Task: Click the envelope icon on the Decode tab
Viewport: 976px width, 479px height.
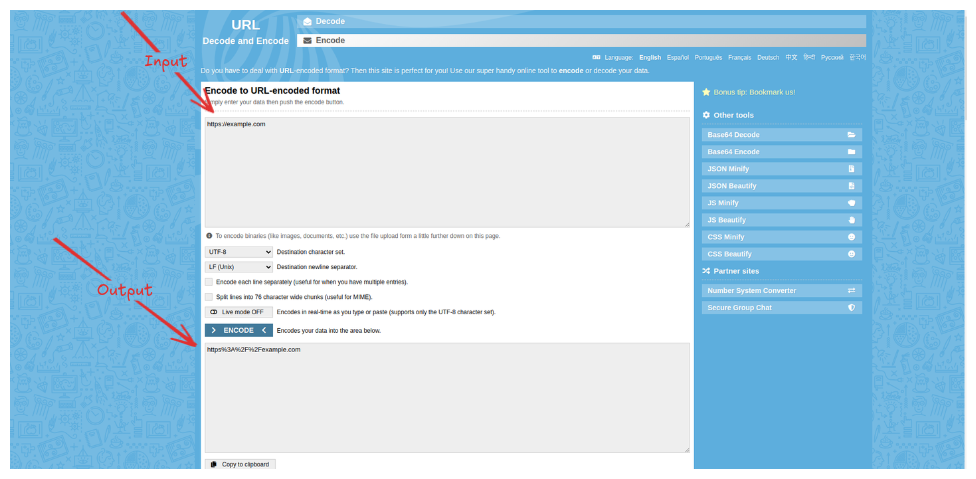Action: click(307, 21)
